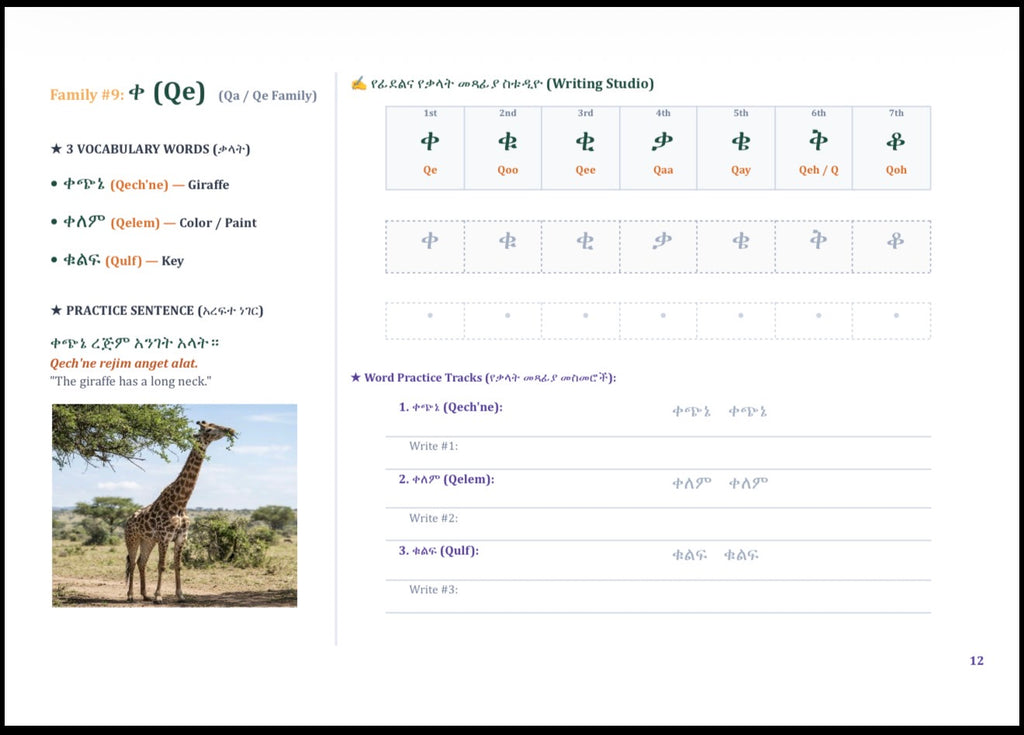This screenshot has width=1024, height=735.
Task: Select the 3rd form cell labeled 'Qee'
Action: (581, 148)
